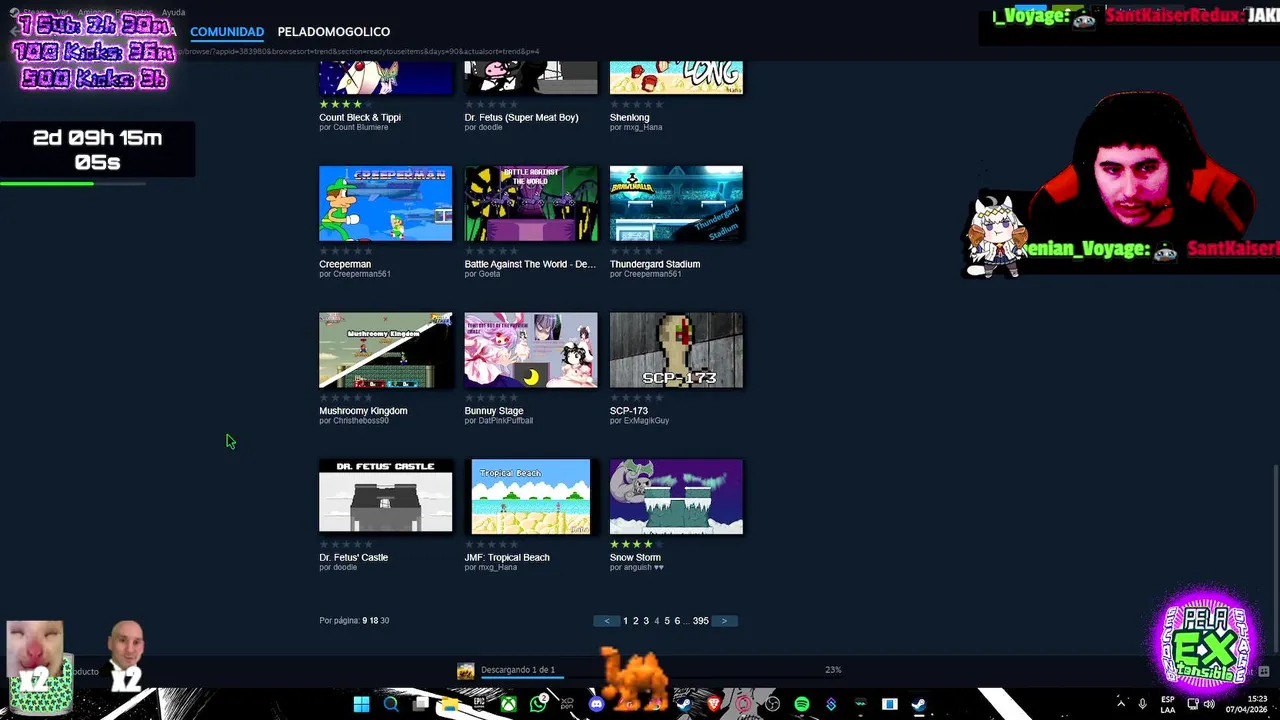Click the JMF: Tropical Beach title link
Screen dimensions: 1280x720
coord(507,557)
